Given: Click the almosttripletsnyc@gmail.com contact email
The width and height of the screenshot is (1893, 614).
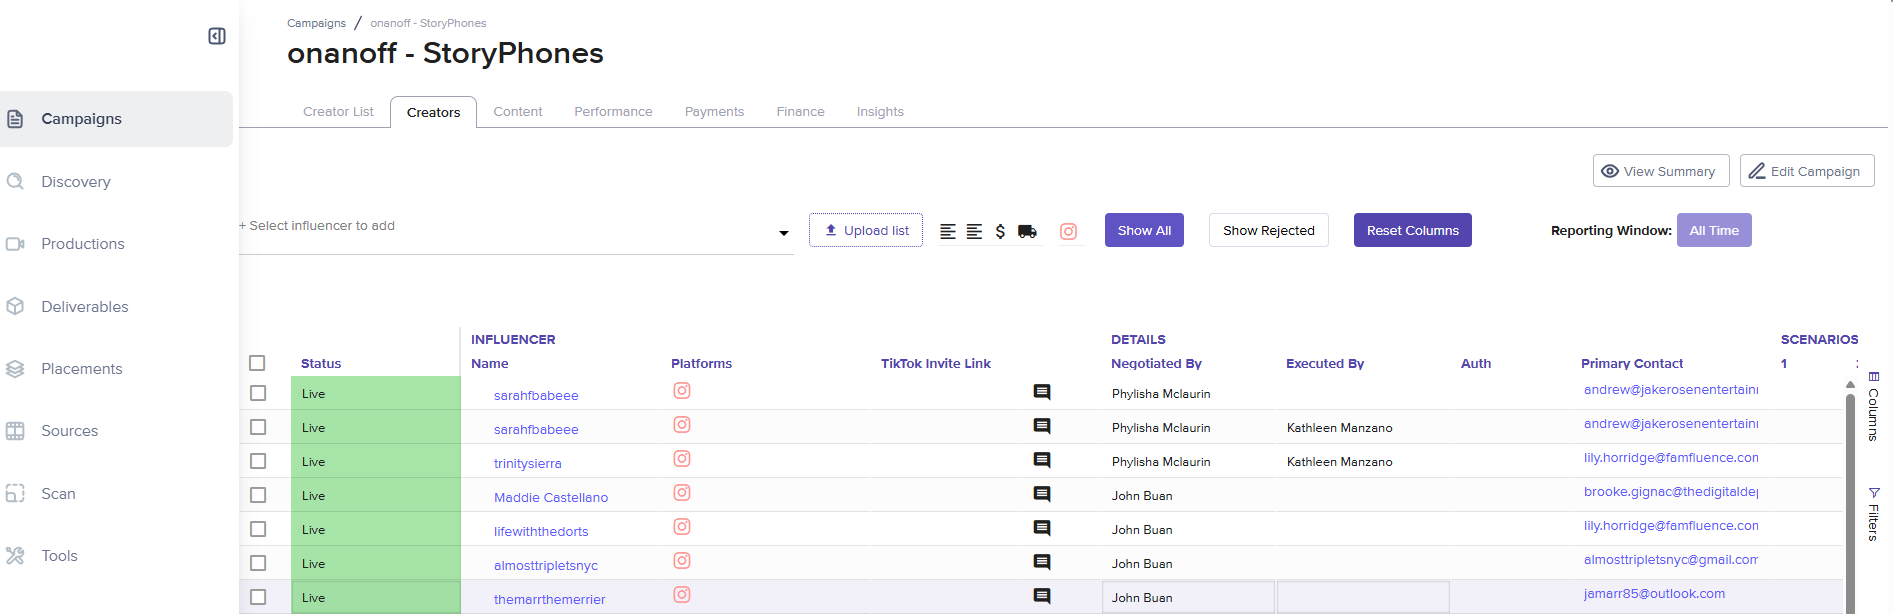Looking at the screenshot, I should [x=1671, y=559].
